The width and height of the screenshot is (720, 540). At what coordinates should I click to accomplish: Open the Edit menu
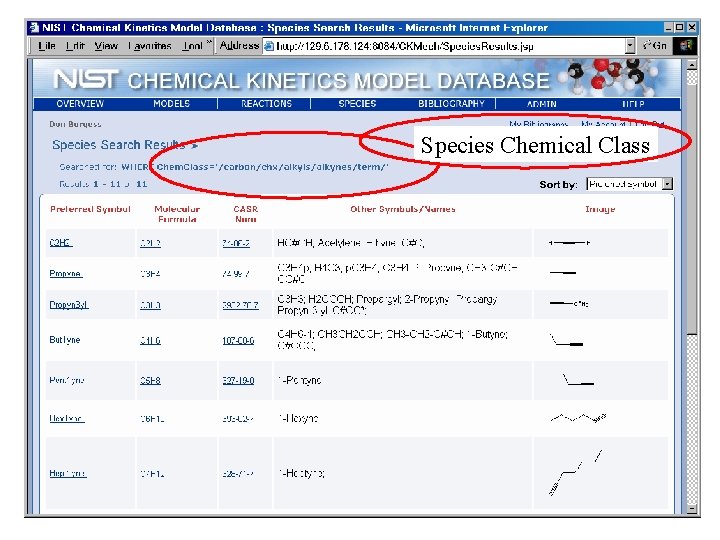click(x=74, y=46)
